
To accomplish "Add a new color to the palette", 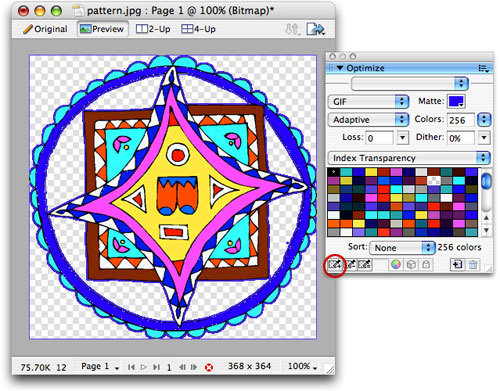I will 457,265.
